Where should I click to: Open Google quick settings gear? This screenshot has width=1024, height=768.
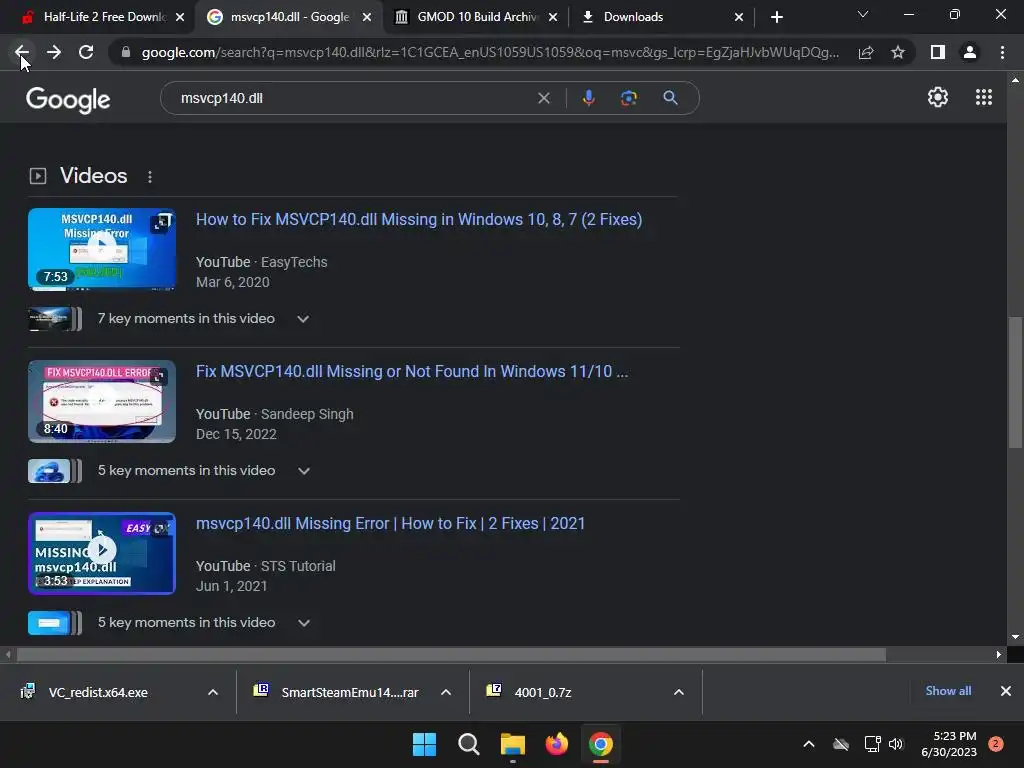click(938, 97)
